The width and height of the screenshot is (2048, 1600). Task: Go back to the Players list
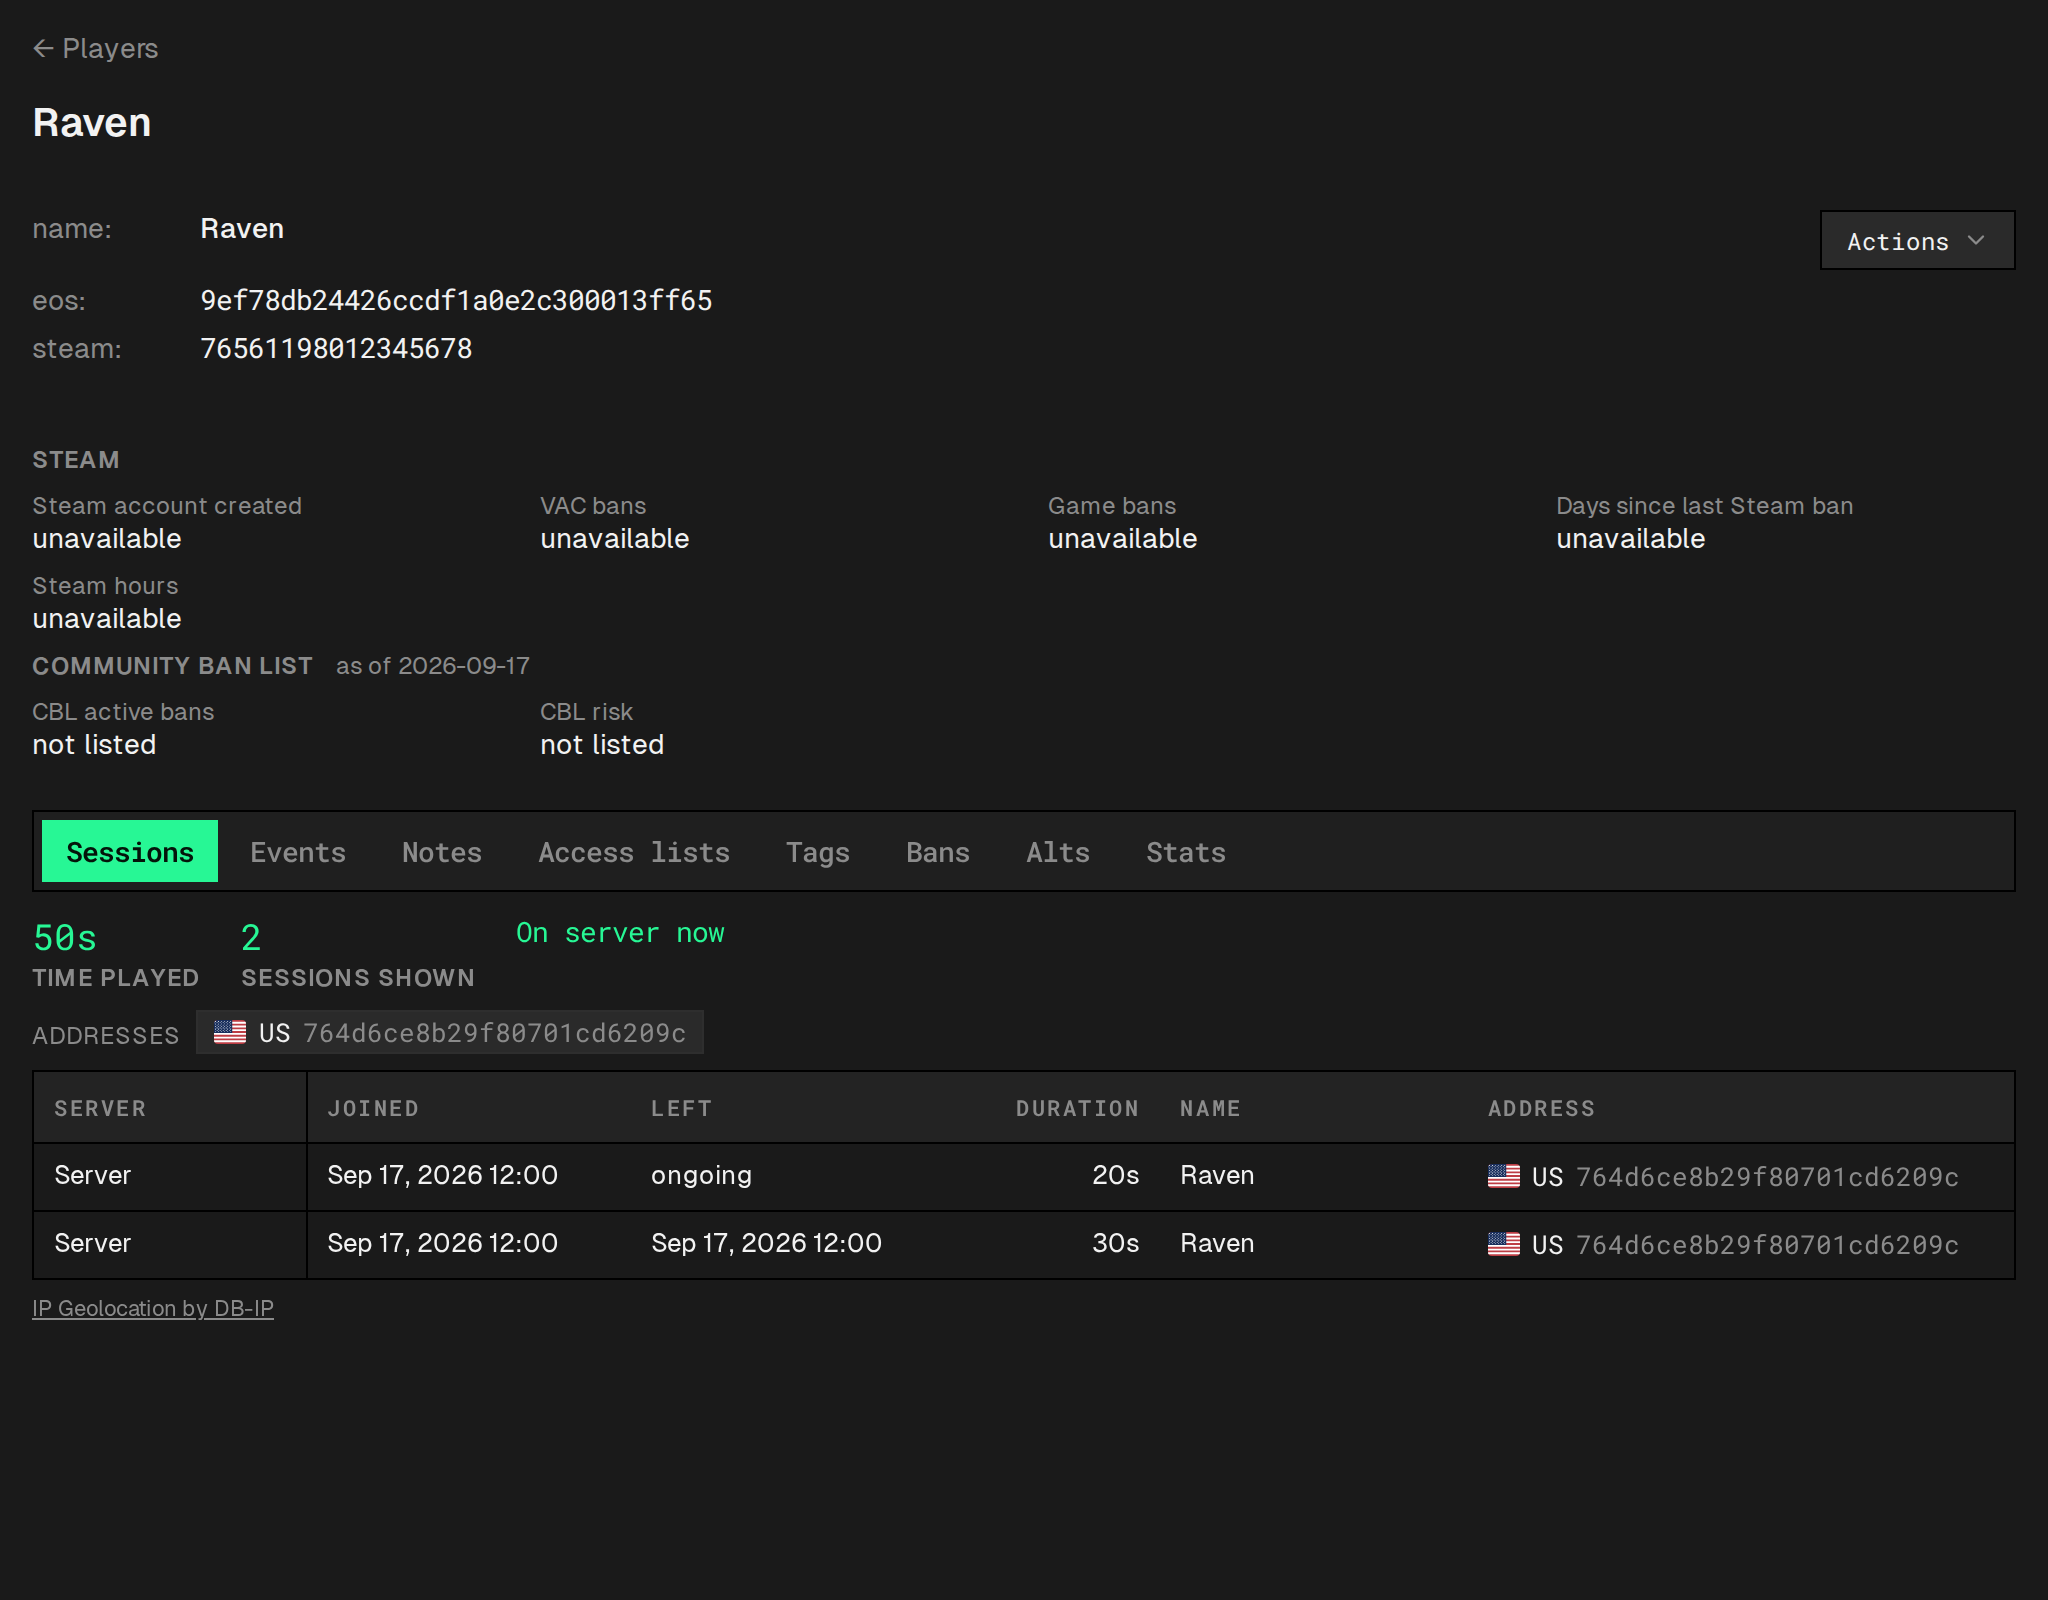(x=95, y=48)
